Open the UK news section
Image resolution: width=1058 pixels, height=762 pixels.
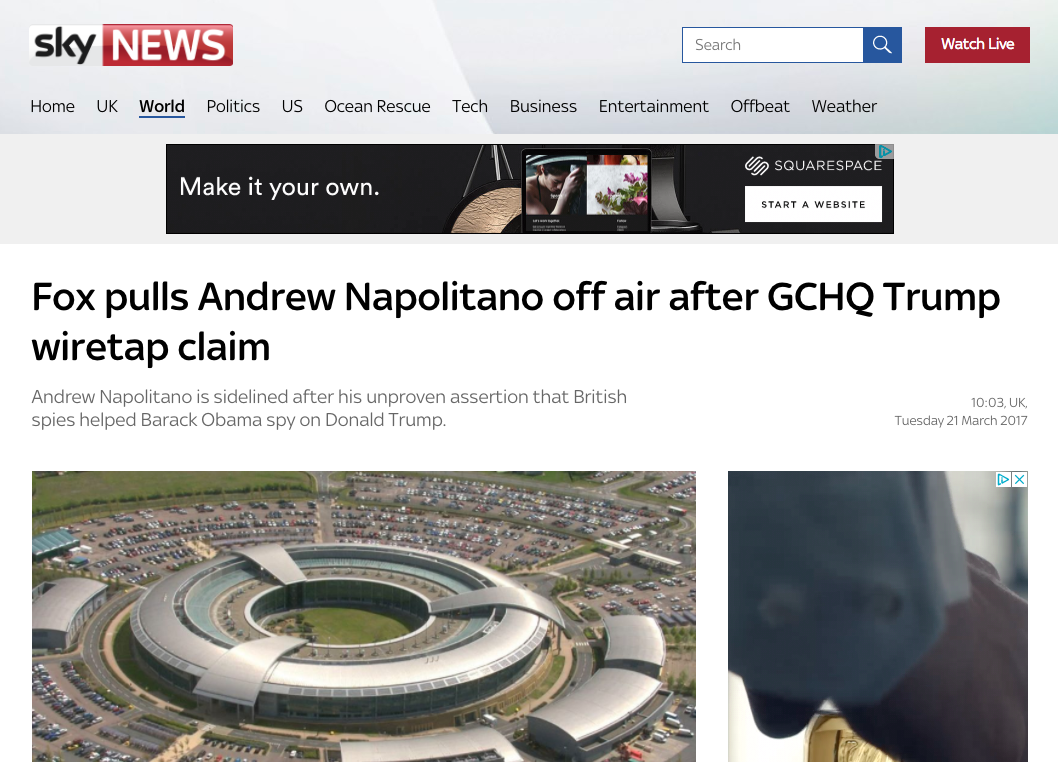tap(107, 106)
